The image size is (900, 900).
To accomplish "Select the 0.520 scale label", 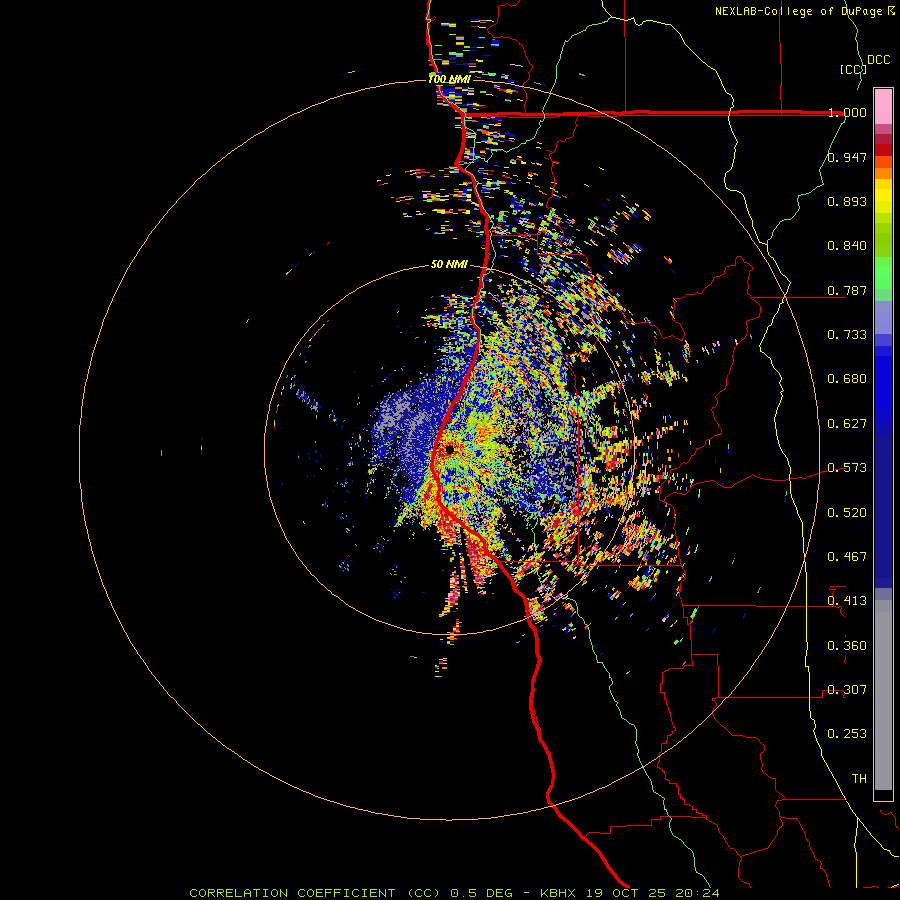I will coord(847,513).
